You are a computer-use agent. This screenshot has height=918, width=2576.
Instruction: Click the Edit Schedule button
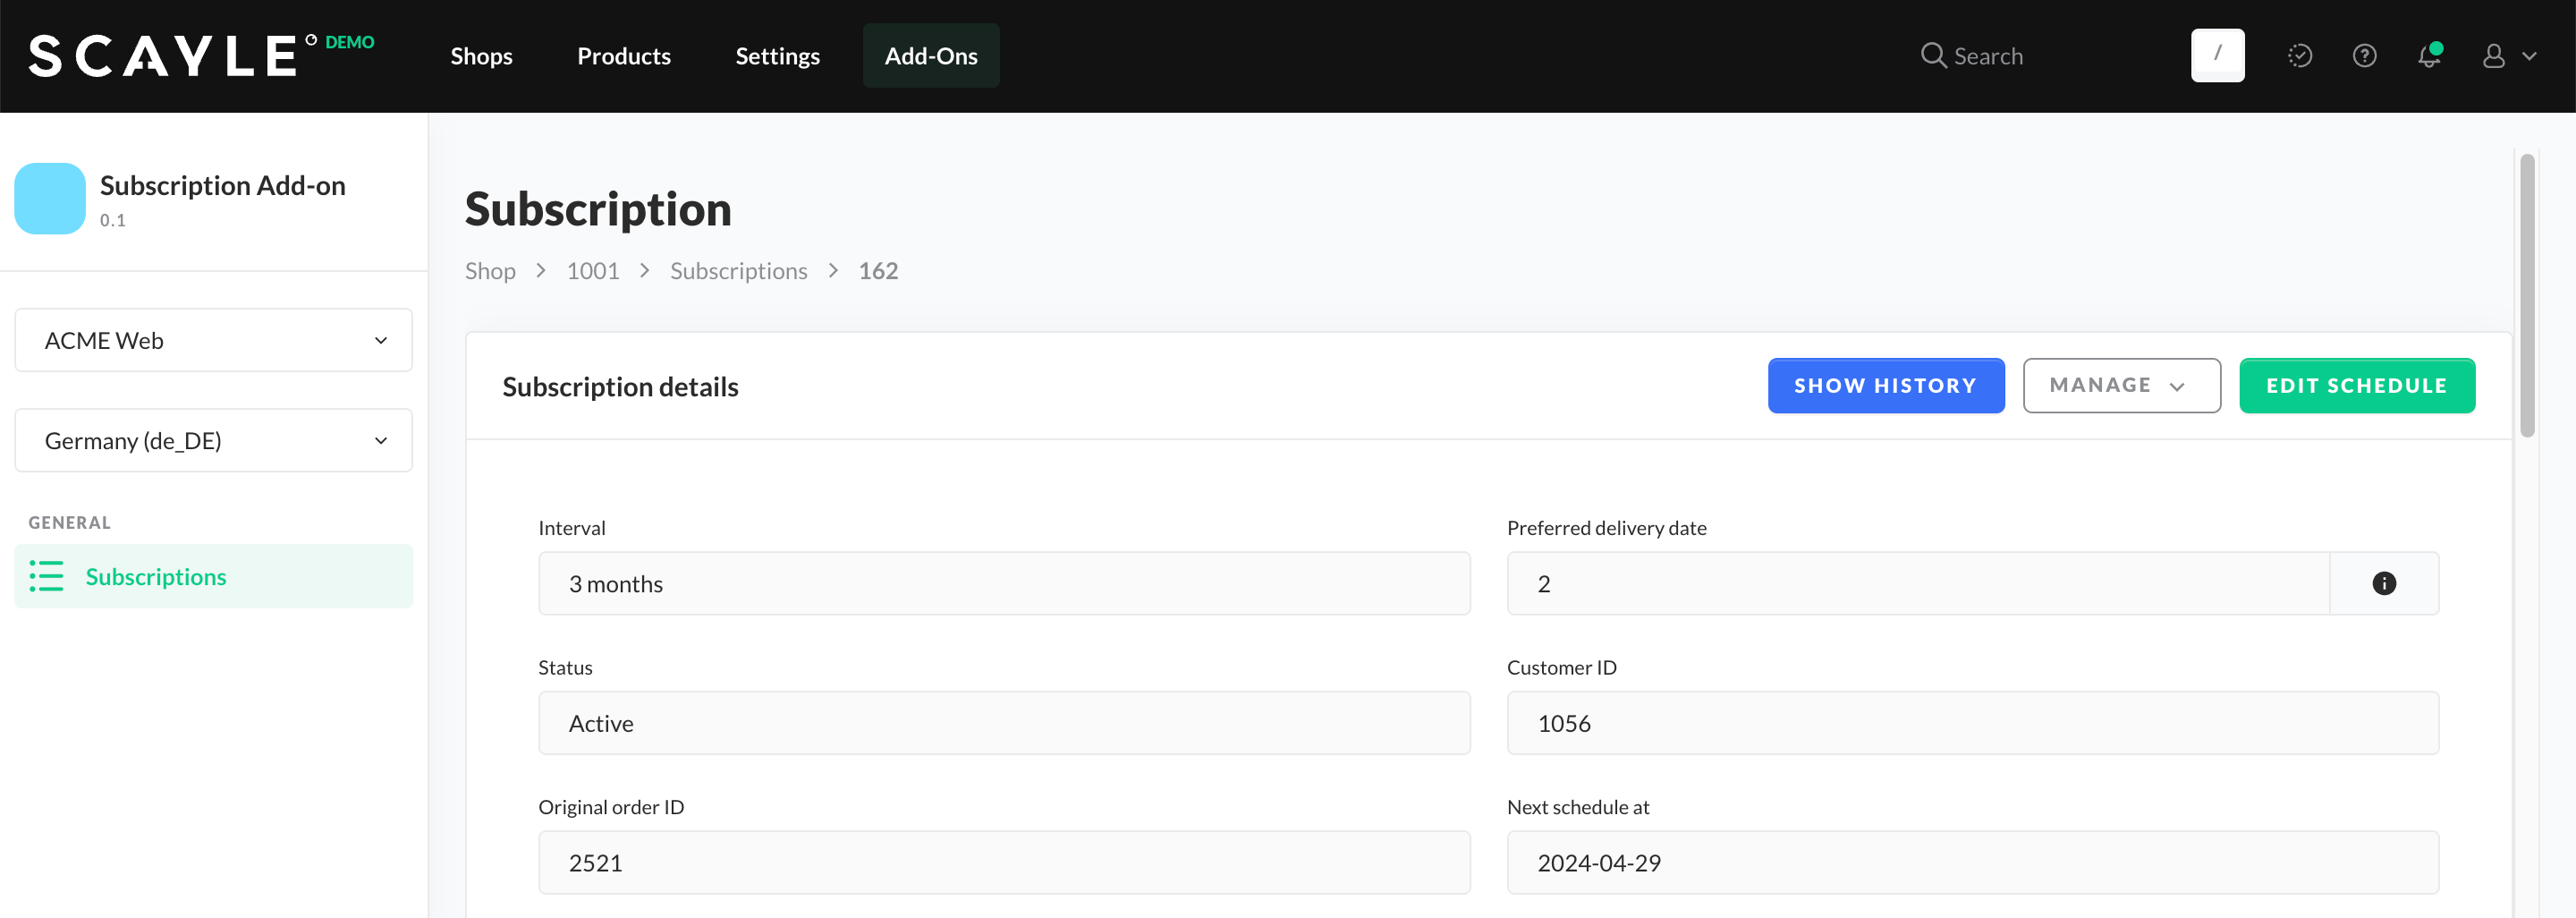[x=2356, y=386]
